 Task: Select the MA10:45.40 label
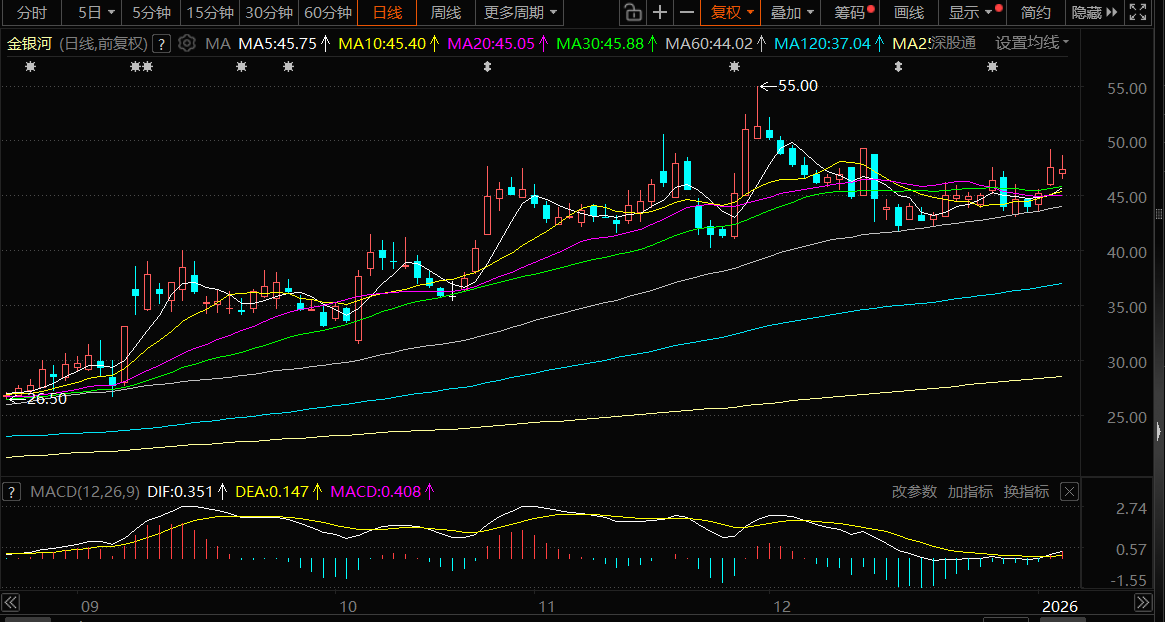tap(383, 43)
